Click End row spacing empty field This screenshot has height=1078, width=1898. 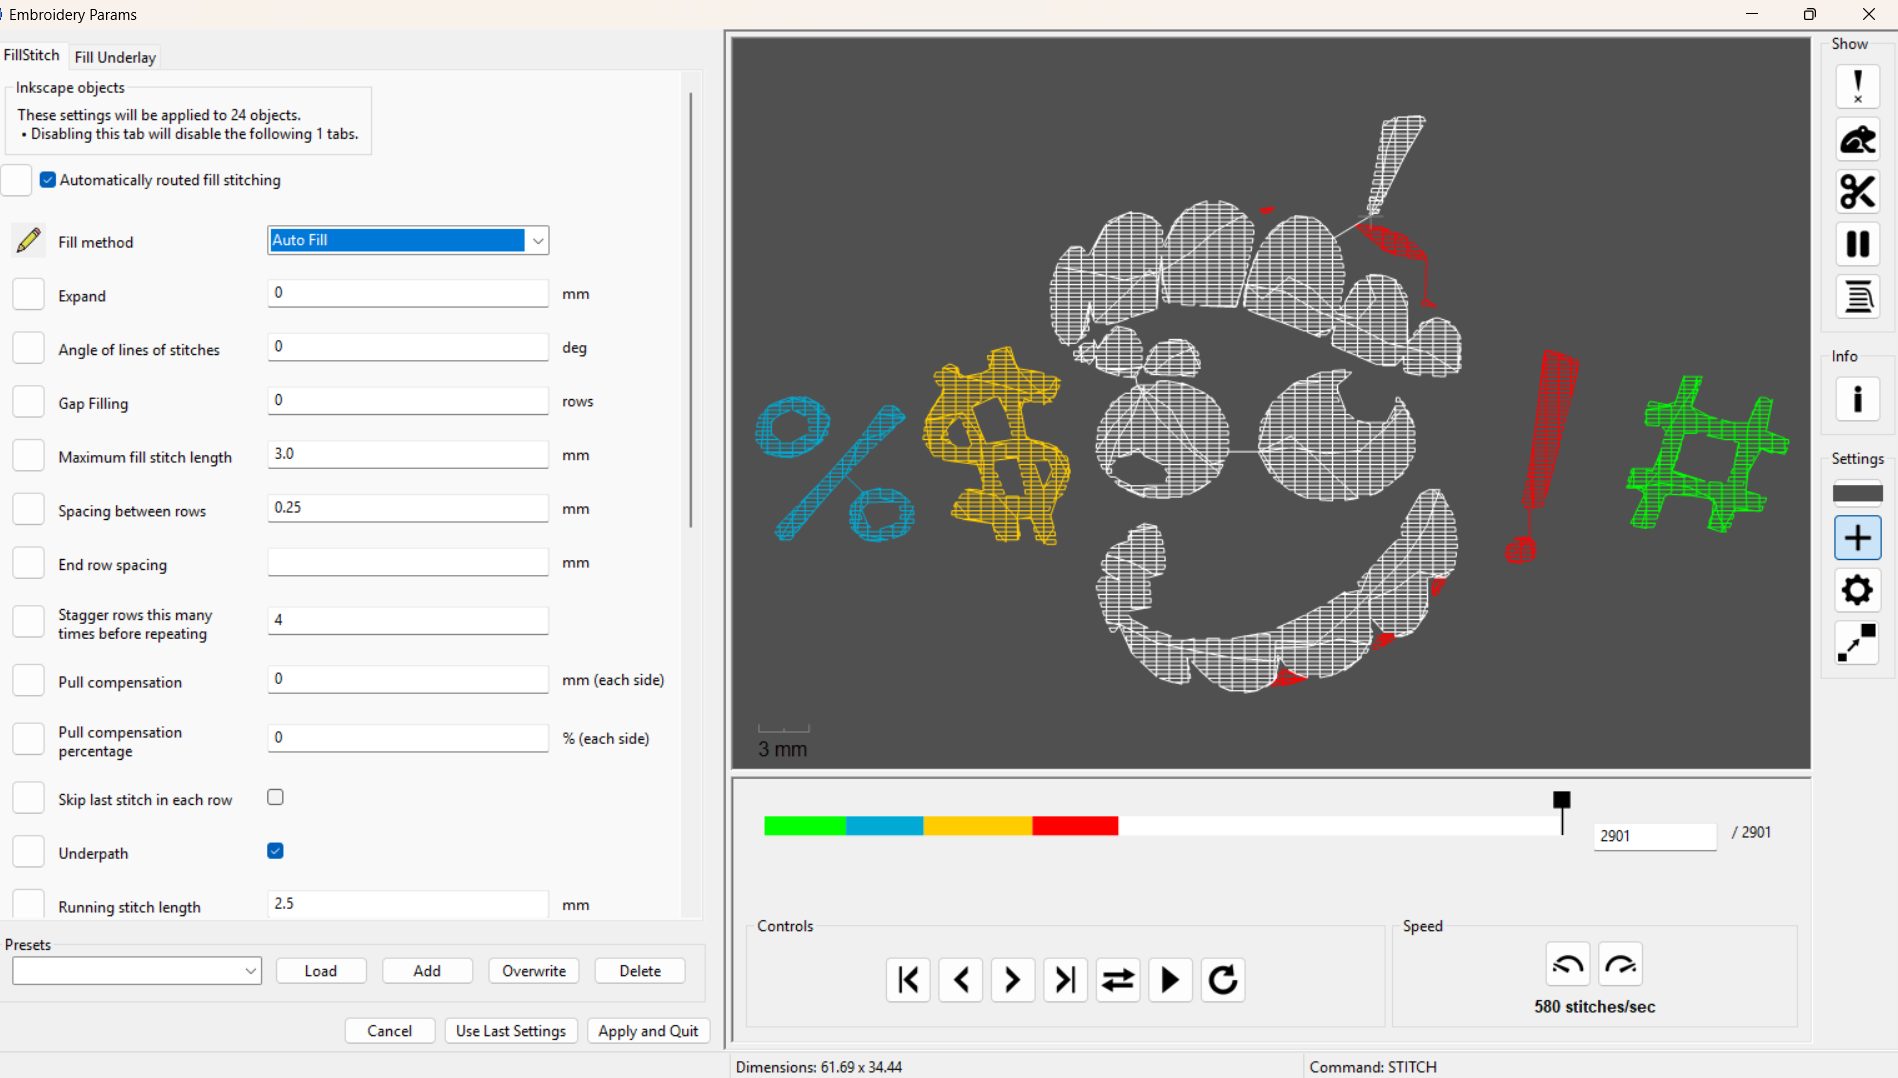(x=408, y=562)
